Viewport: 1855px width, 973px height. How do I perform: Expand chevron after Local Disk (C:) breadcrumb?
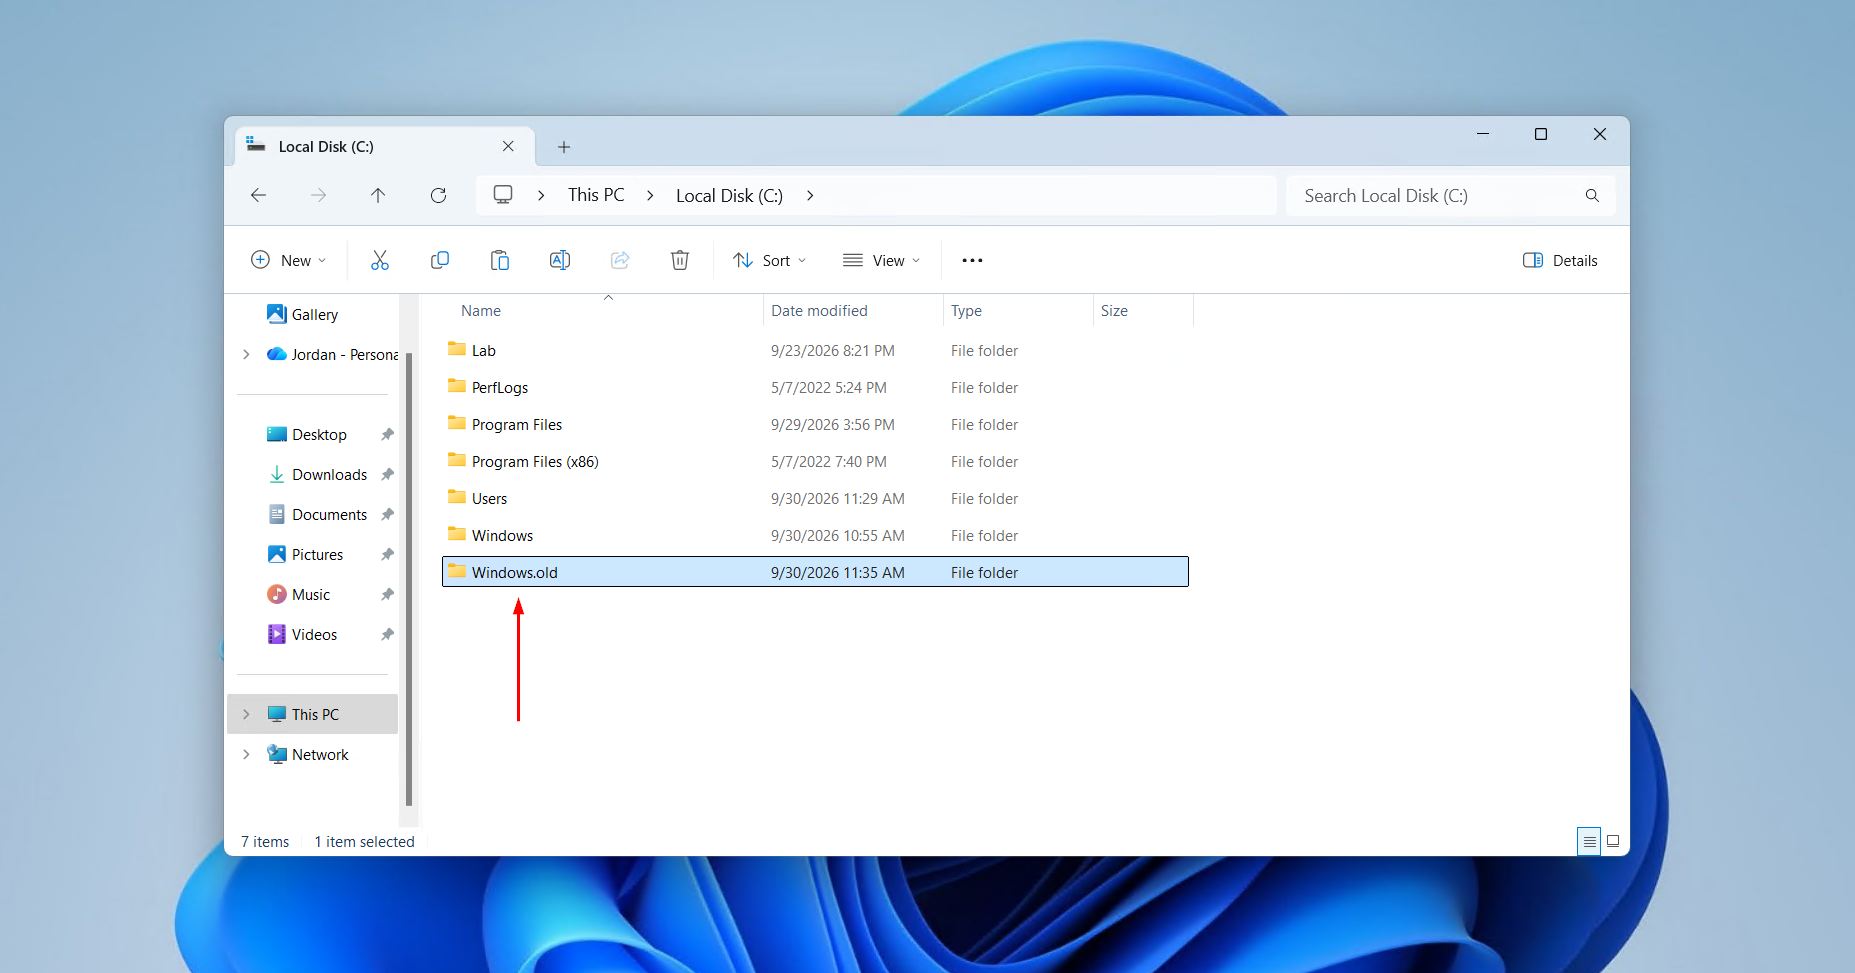pyautogui.click(x=810, y=195)
